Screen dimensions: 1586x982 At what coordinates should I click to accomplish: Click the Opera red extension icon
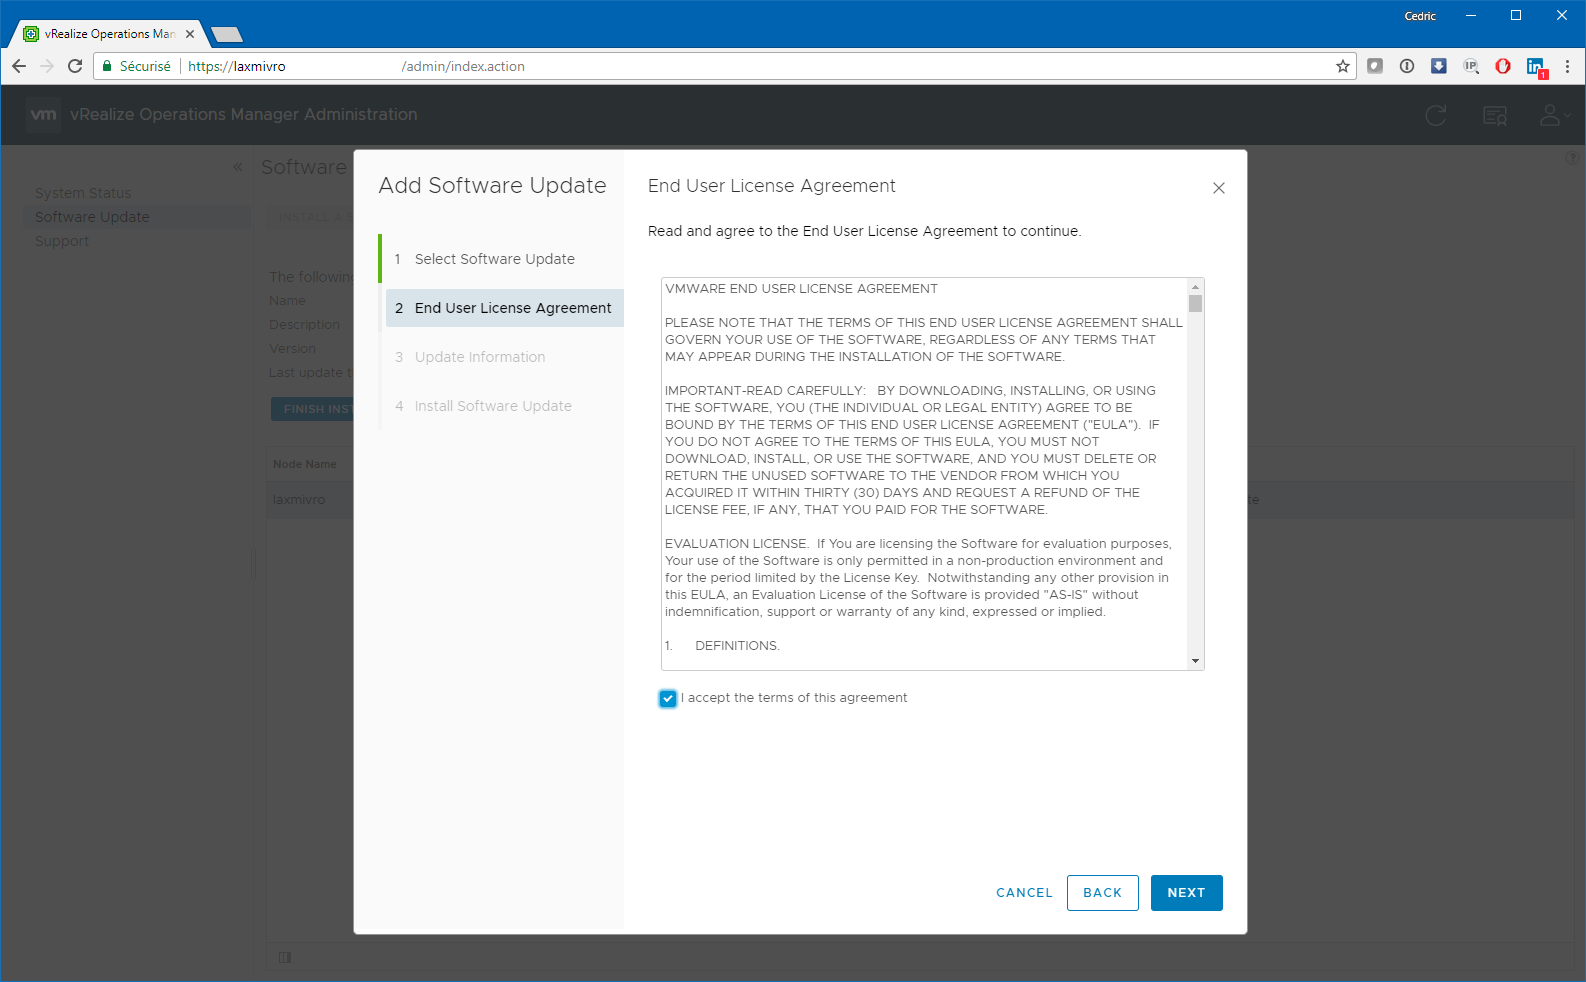point(1503,66)
